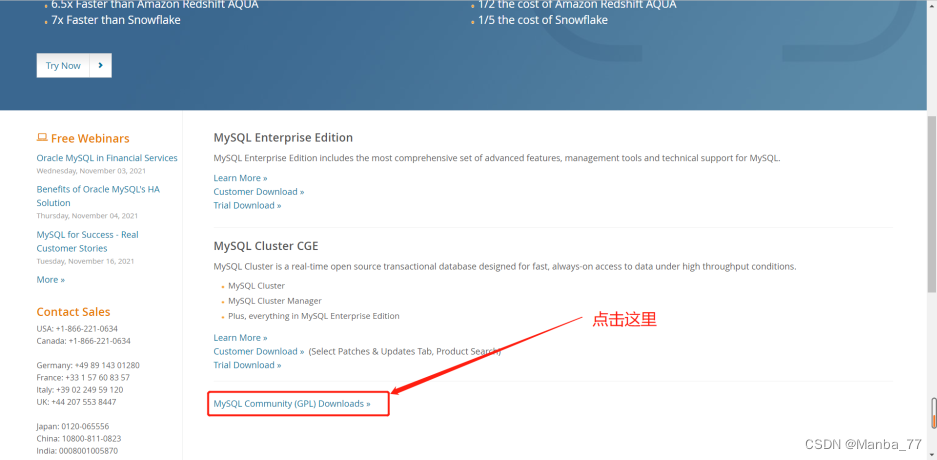Click '7x Faster than Snowflake' banner text
Viewport: 937px width, 460px height.
[116, 20]
